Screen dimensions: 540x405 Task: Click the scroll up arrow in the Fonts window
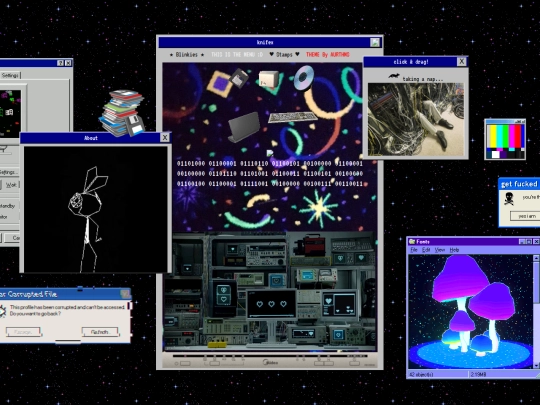click(x=536, y=258)
